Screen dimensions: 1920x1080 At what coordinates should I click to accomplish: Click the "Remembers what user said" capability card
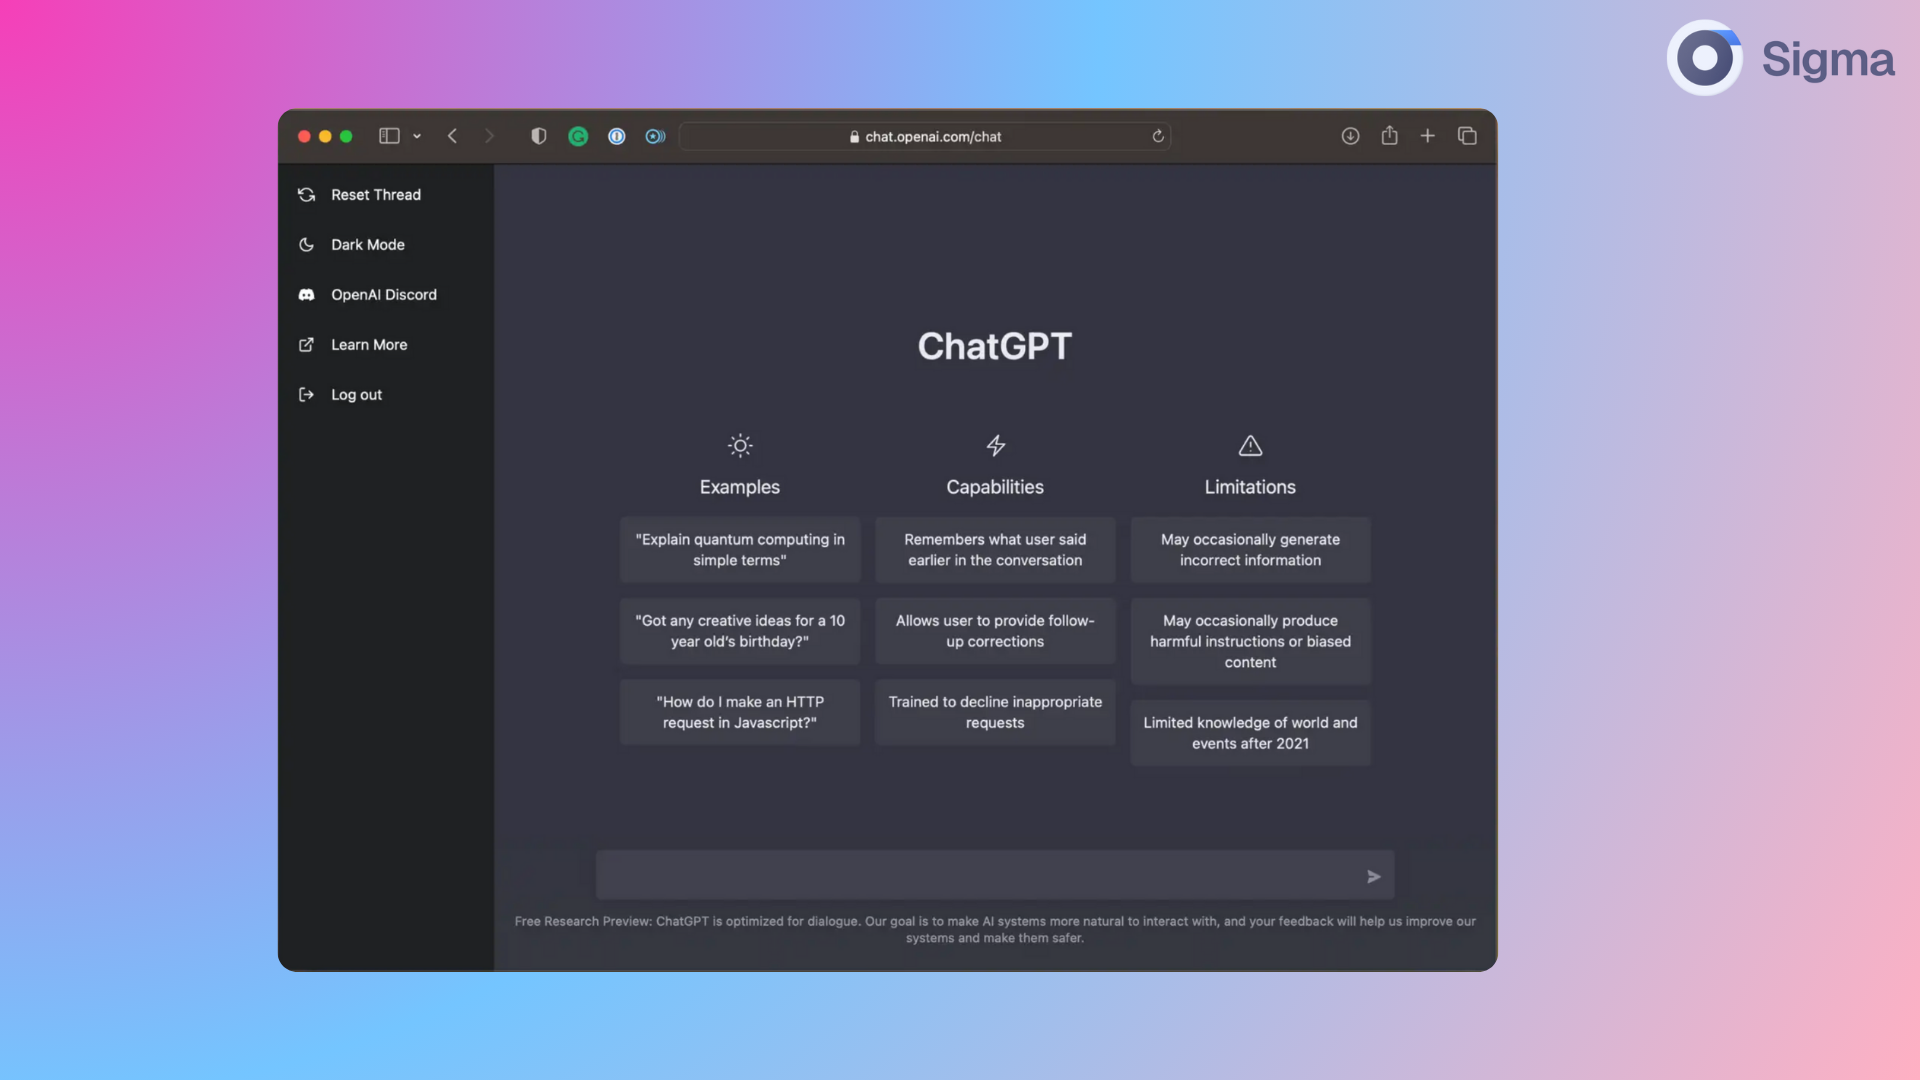[x=995, y=550]
